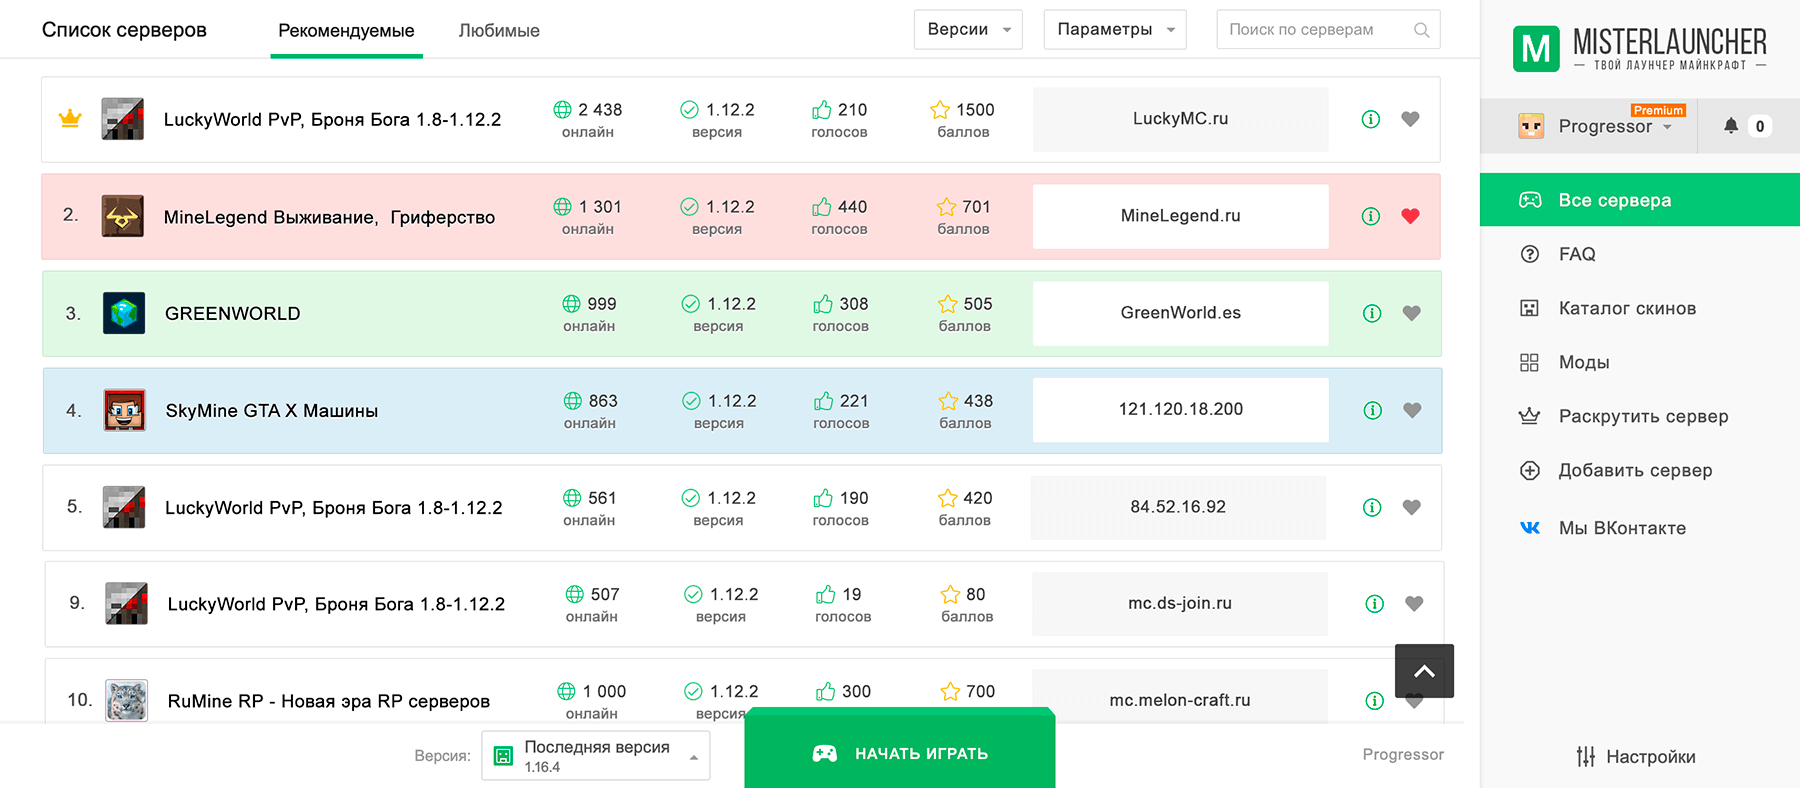Click the search magnifier icon
1800x788 pixels.
click(x=1421, y=30)
